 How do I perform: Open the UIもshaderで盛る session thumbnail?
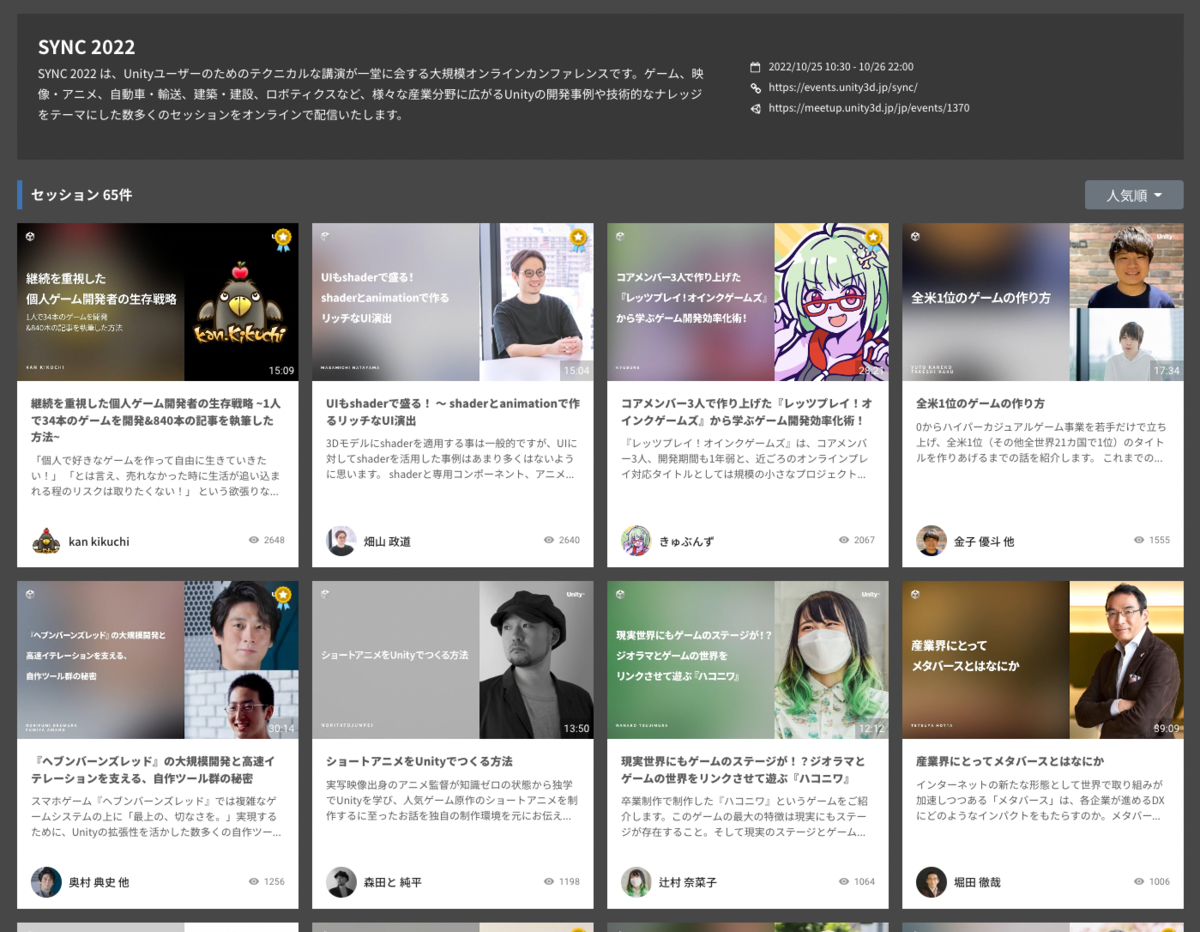click(453, 302)
